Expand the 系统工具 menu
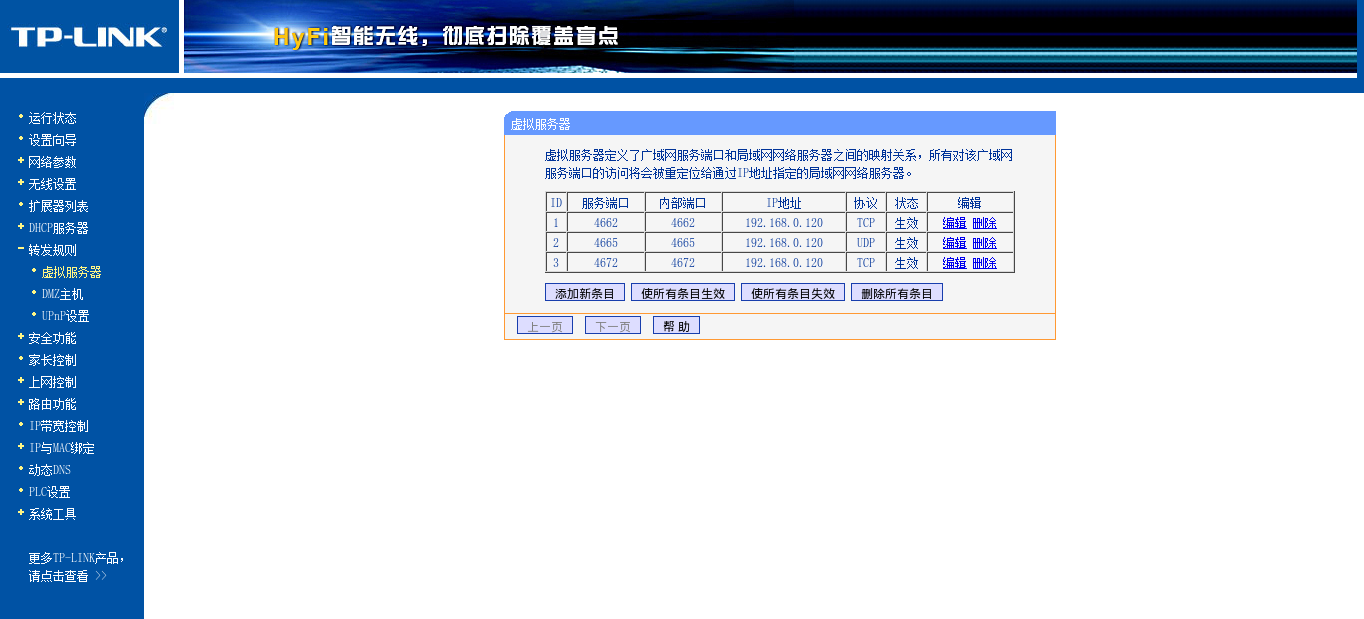Screen dimensions: 1364x619 coord(52,514)
